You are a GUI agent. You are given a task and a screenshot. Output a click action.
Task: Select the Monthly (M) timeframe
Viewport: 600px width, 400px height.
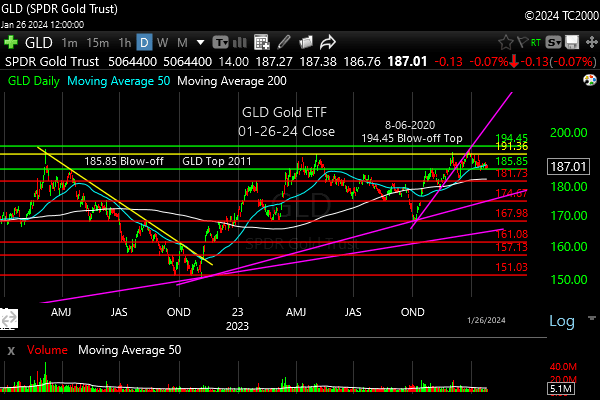click(183, 42)
